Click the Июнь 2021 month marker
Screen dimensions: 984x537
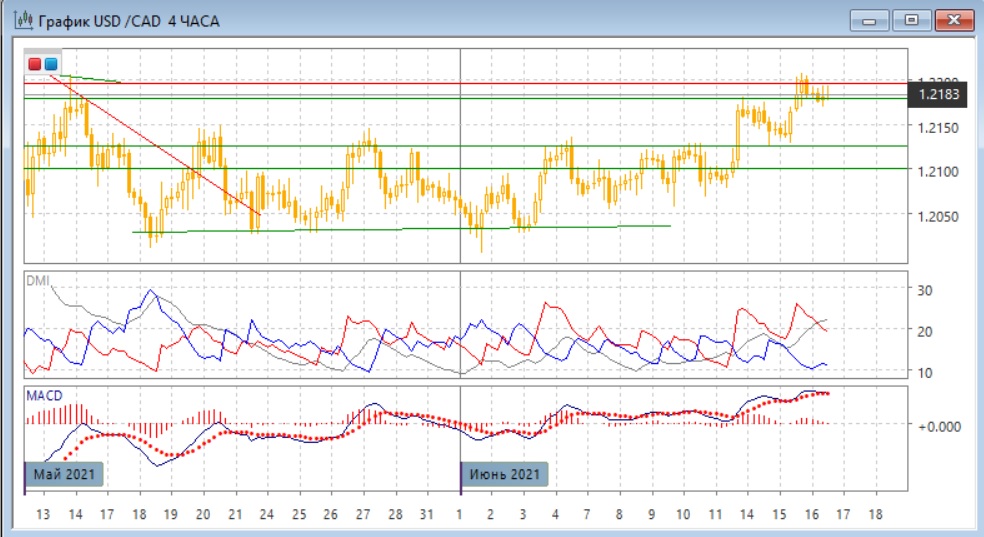pos(505,473)
